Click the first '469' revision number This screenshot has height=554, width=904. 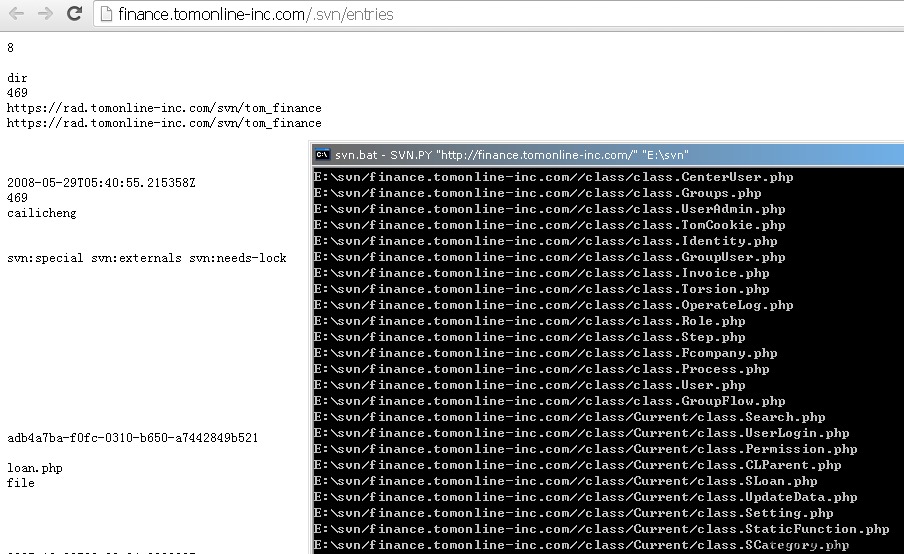17,93
